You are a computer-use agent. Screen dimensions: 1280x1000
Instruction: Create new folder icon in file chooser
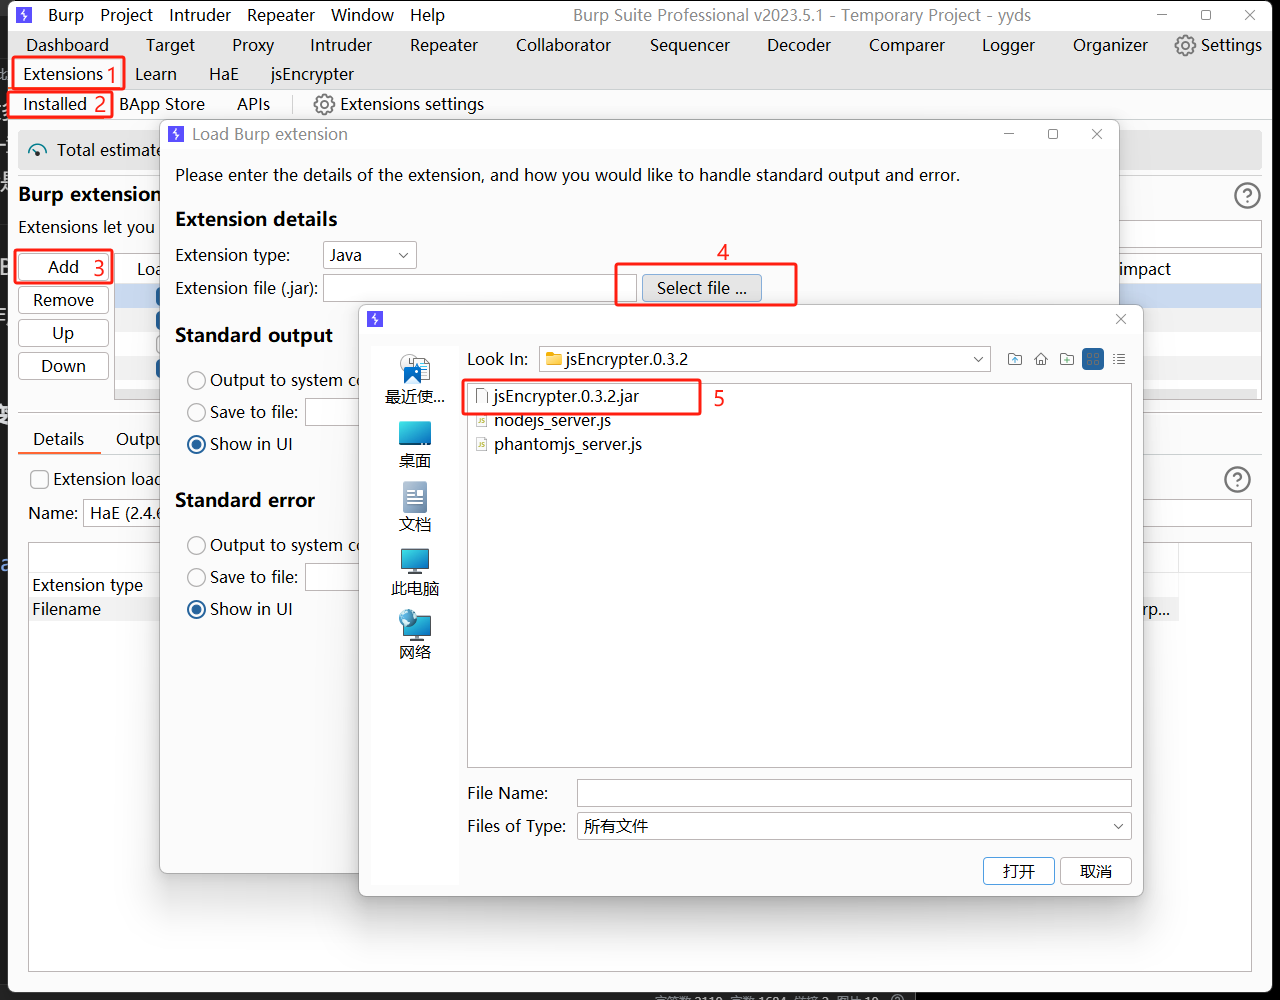tap(1067, 359)
